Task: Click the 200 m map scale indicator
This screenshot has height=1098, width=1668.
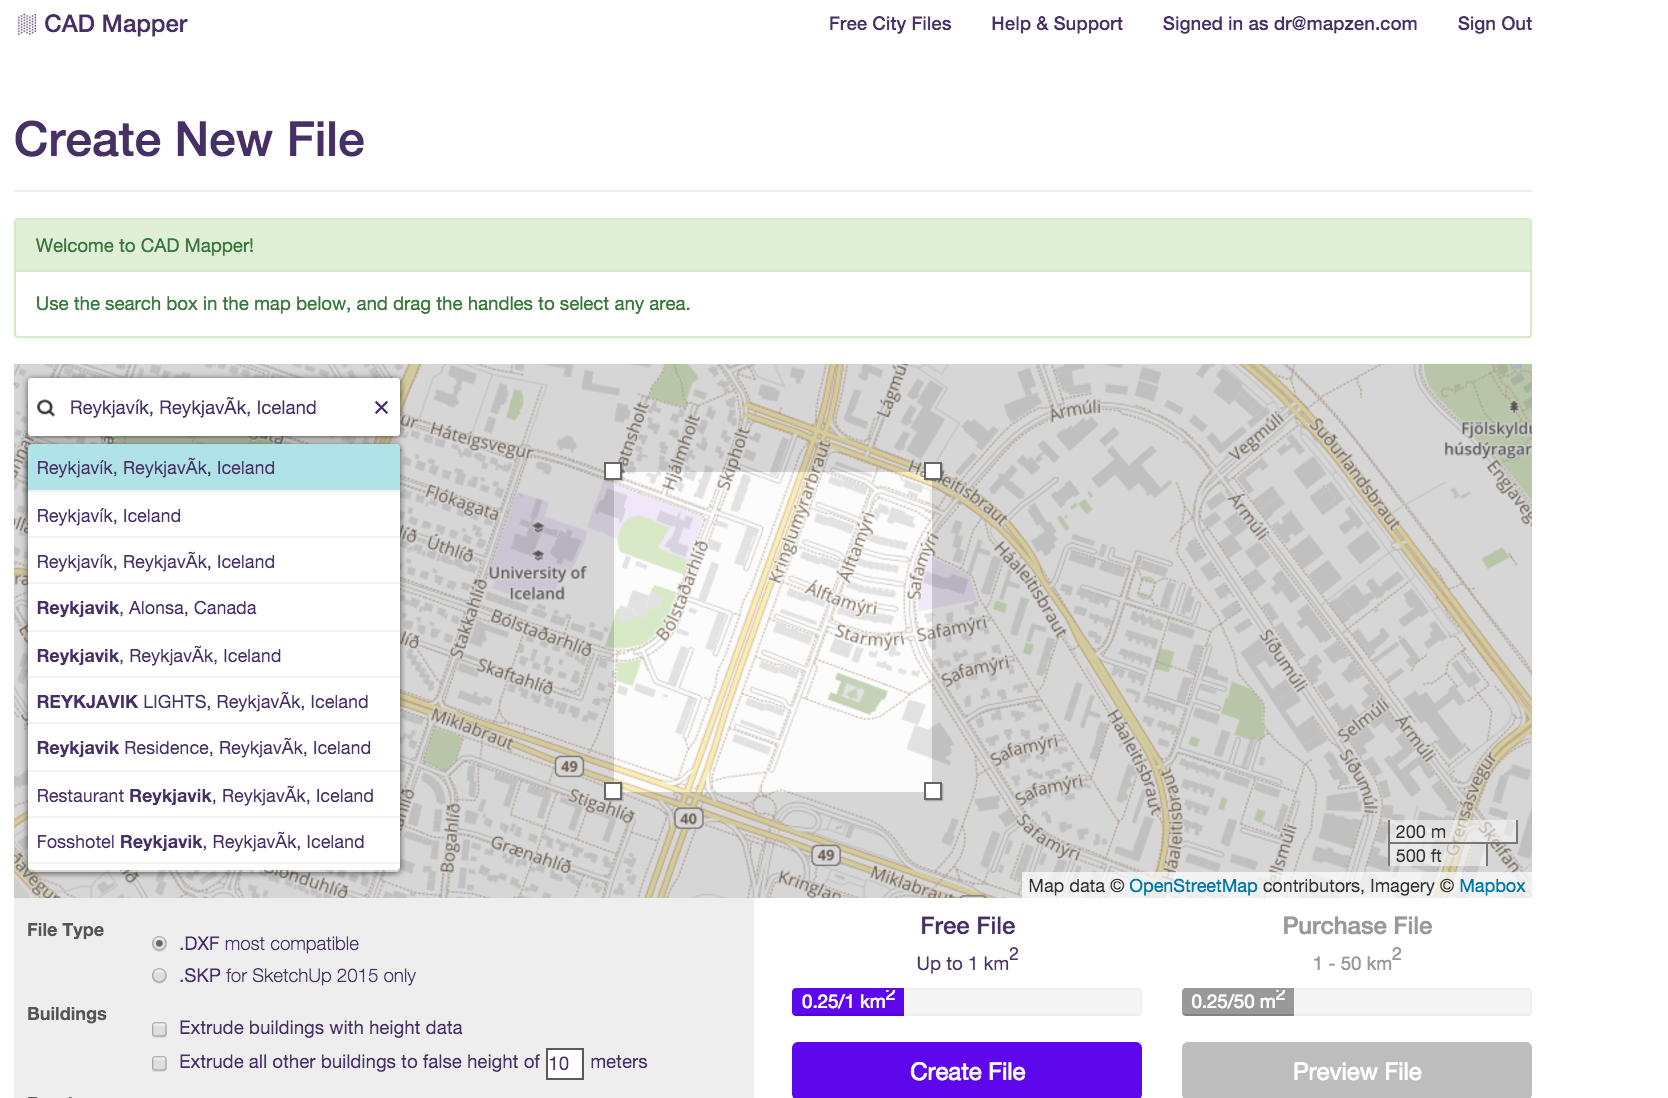Action: [x=1453, y=832]
